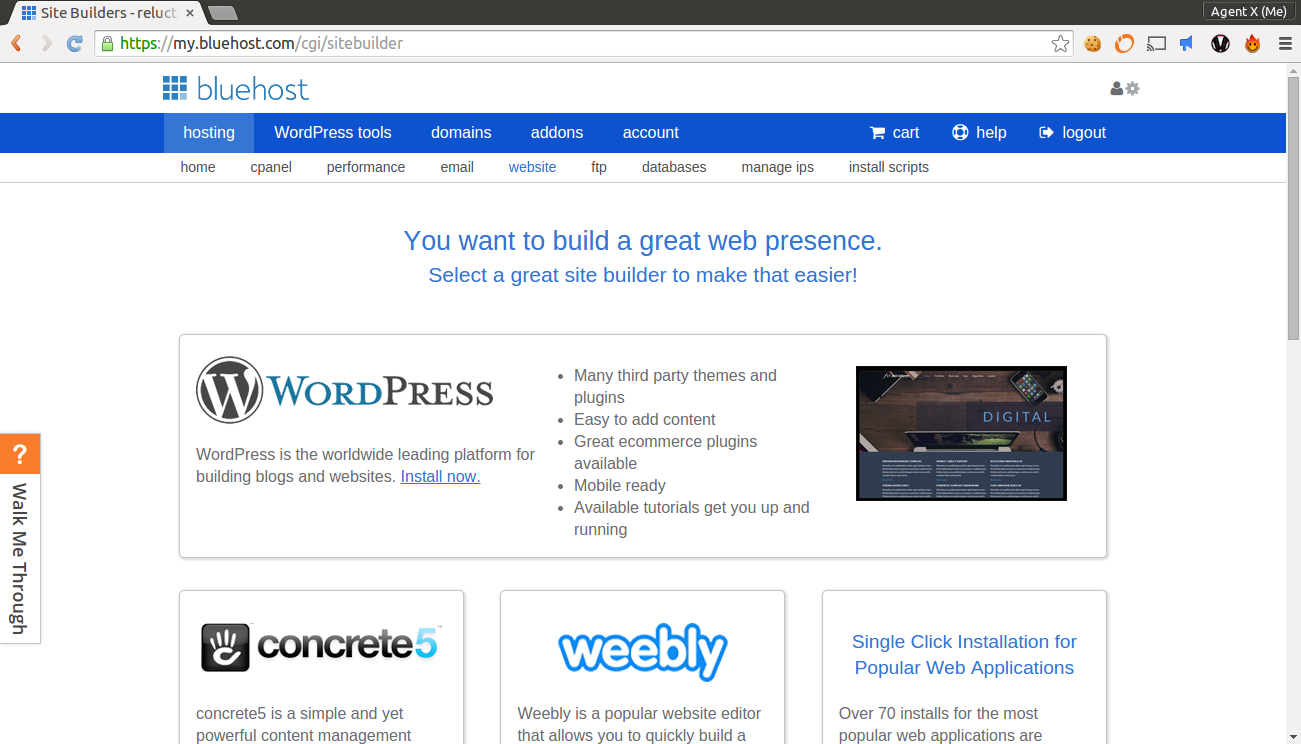Click the cast screen extension icon
This screenshot has height=744, width=1301.
click(1157, 43)
